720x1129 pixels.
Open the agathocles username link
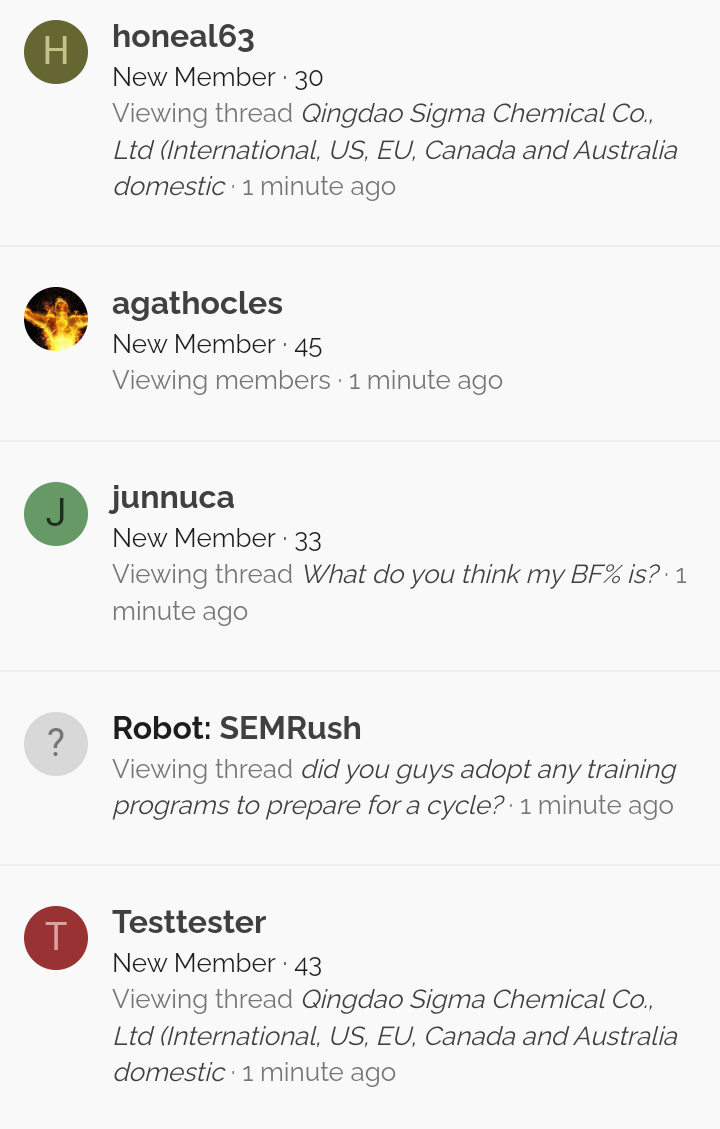click(197, 304)
